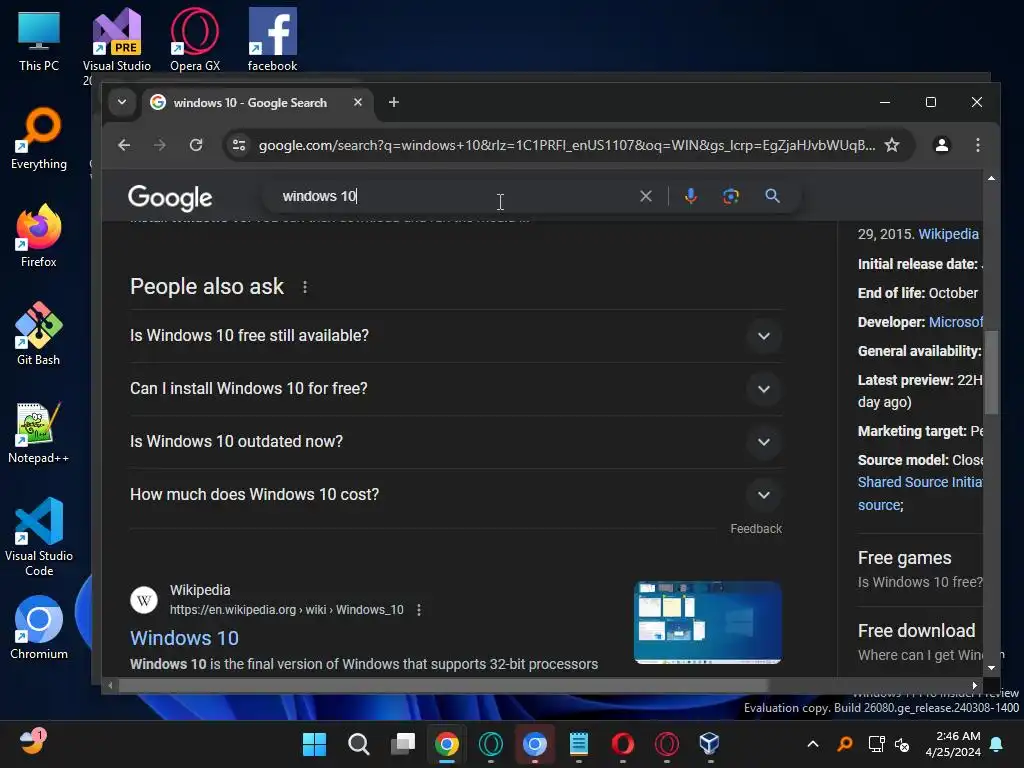The image size is (1024, 768).
Task: Open the Windows 10 Wikipedia result link
Action: point(184,638)
